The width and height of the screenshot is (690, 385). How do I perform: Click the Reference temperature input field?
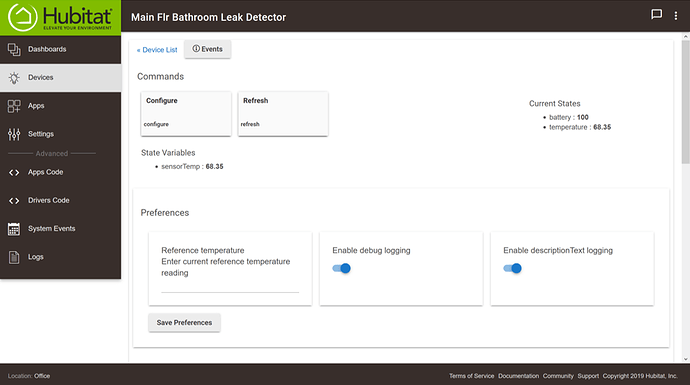230,286
